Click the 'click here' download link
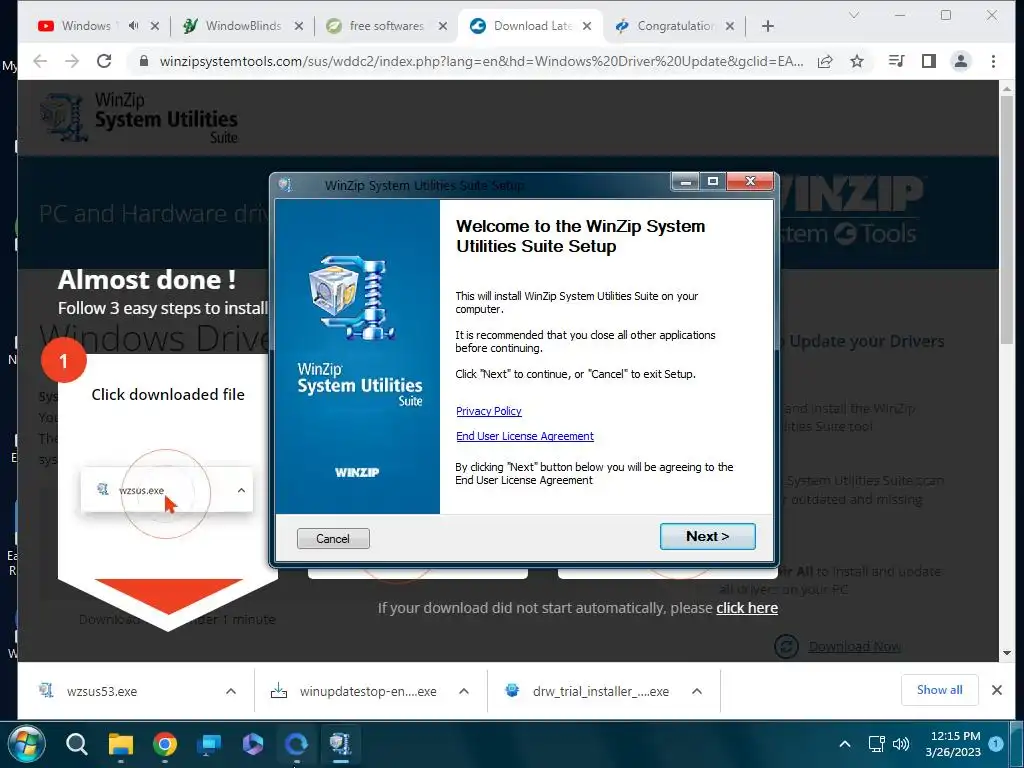 746,608
